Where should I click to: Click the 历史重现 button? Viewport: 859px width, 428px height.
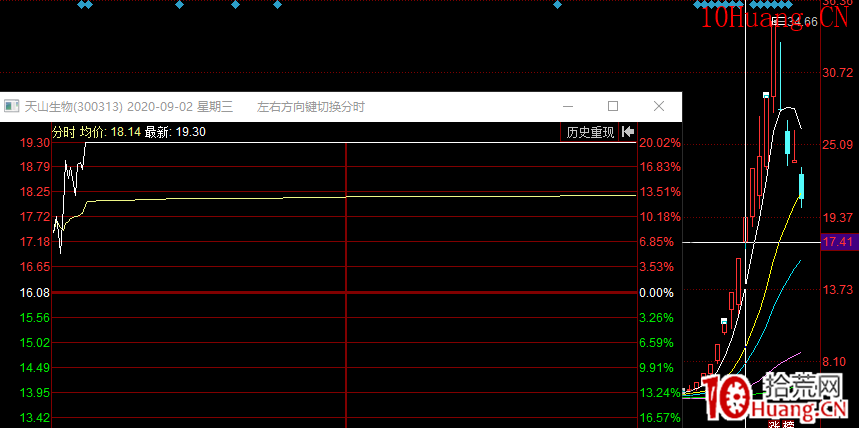[590, 132]
